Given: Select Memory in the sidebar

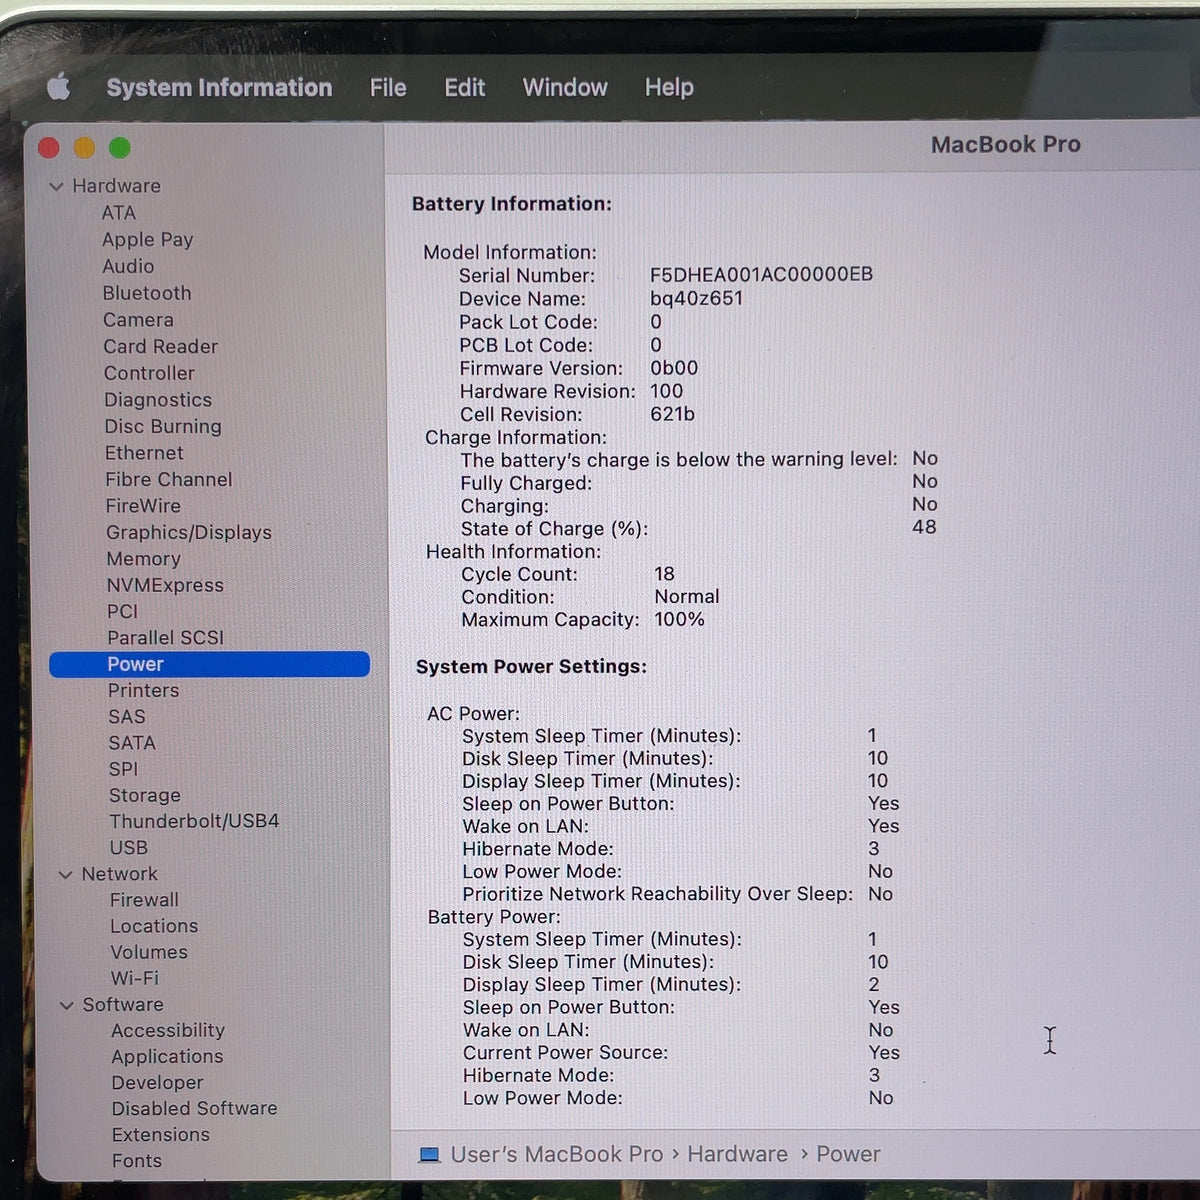Looking at the screenshot, I should [x=143, y=559].
